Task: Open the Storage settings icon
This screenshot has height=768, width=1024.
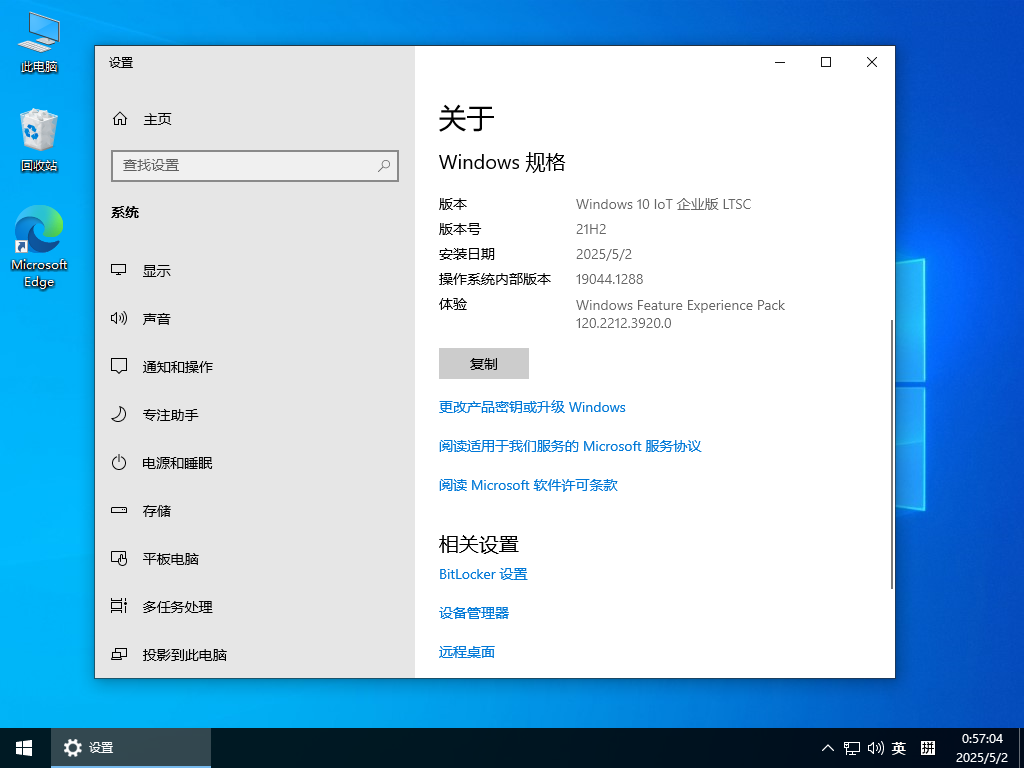Action: coord(119,511)
